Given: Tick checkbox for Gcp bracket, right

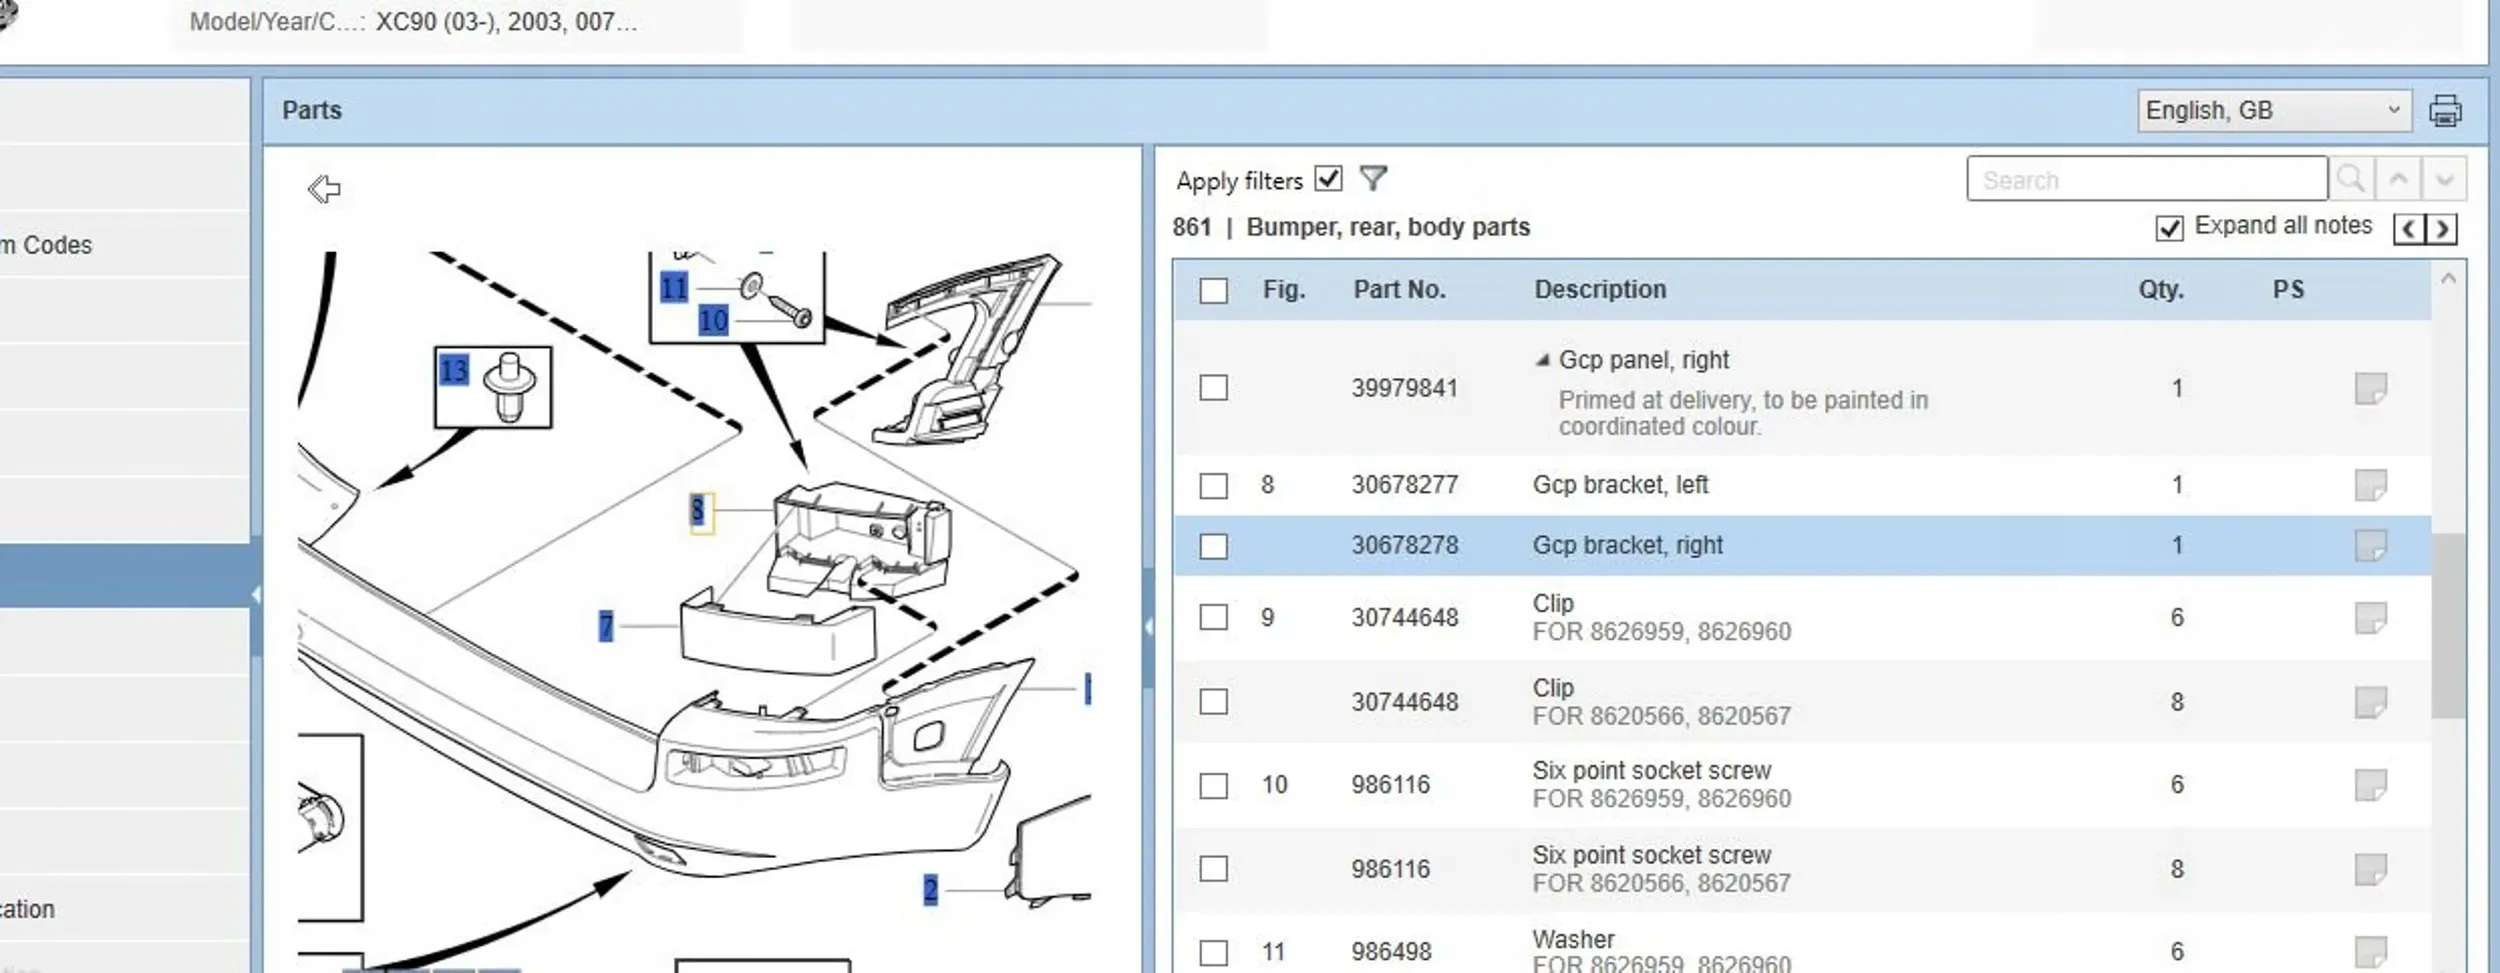Looking at the screenshot, I should tap(1214, 547).
